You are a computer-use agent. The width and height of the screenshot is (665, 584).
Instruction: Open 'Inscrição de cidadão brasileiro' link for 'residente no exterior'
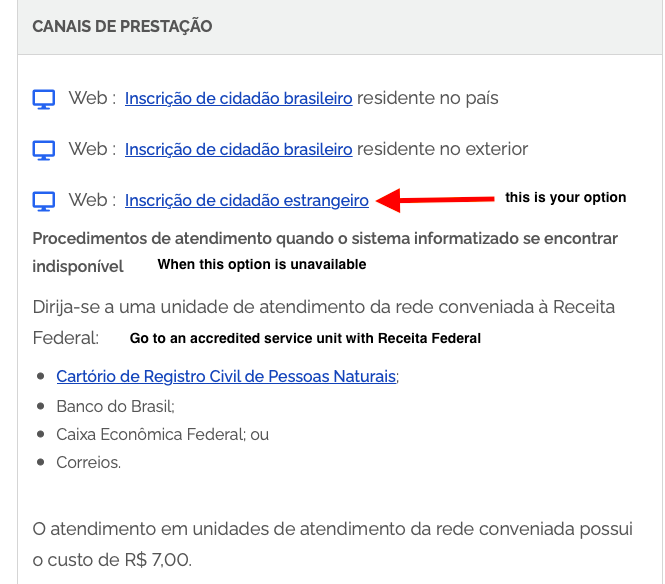pos(238,149)
